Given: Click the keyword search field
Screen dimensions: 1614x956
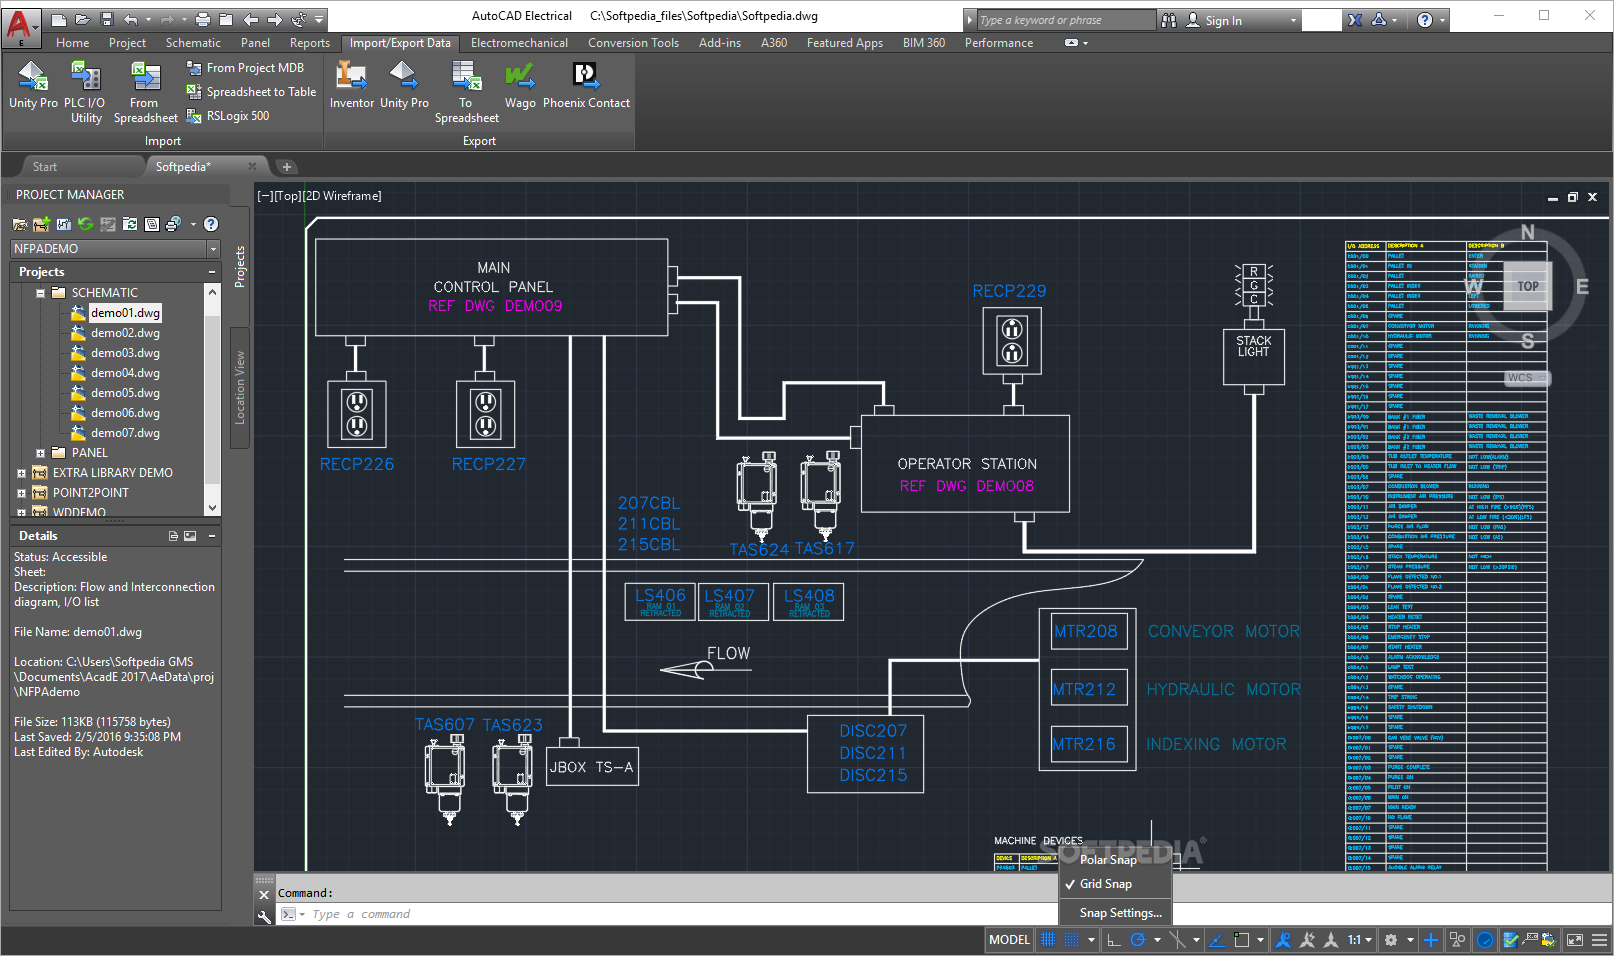Looking at the screenshot, I should 1064,20.
